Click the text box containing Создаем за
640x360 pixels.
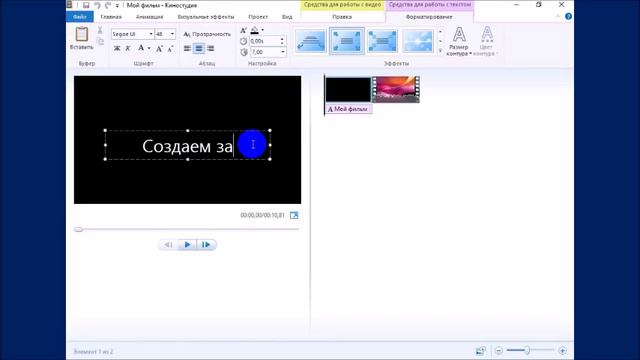tap(187, 145)
